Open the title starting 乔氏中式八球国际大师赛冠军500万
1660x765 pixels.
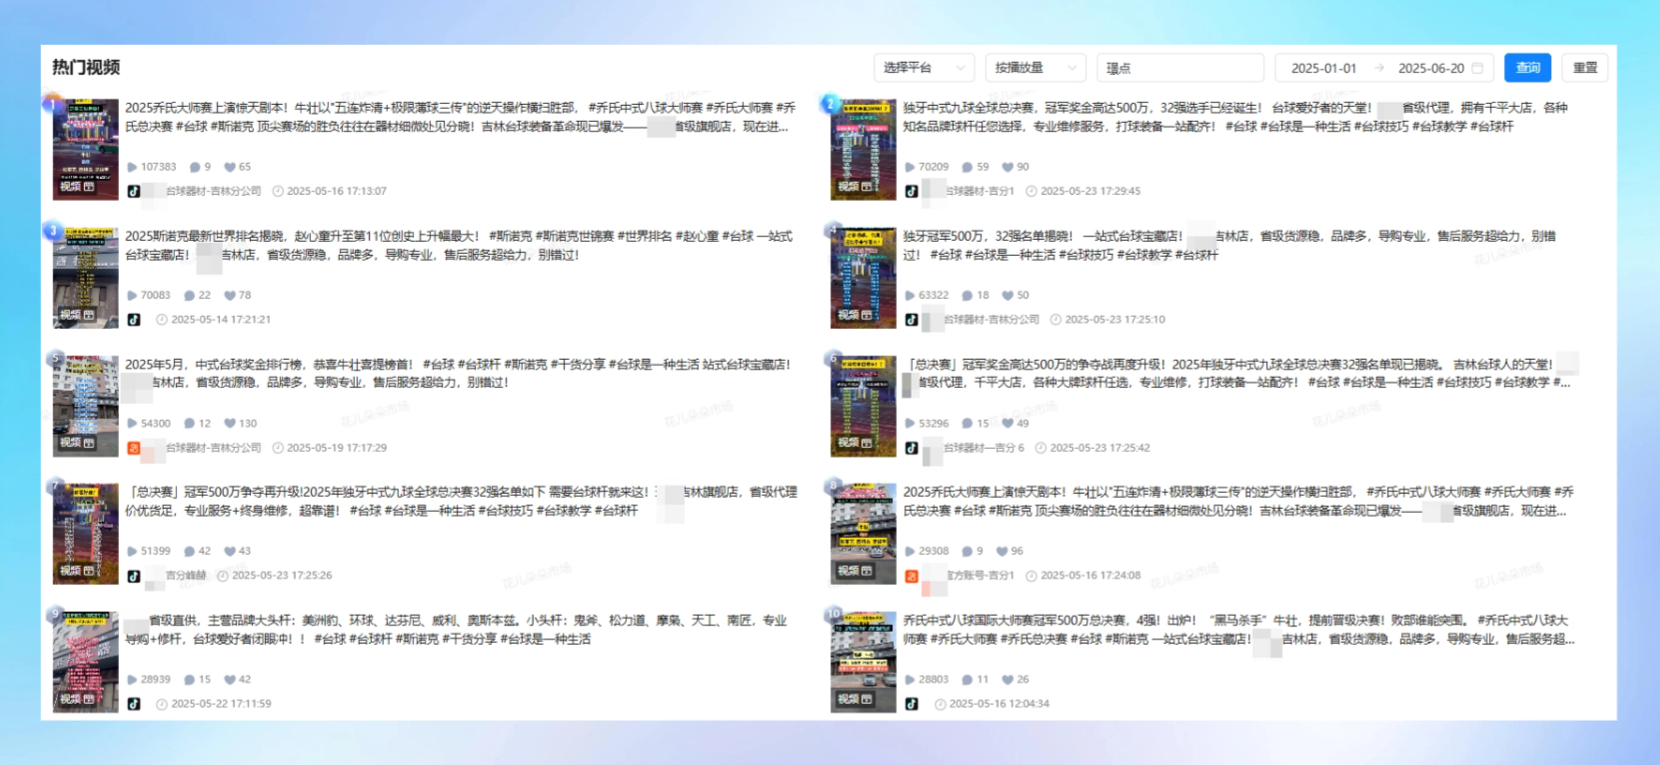pyautogui.click(x=1239, y=629)
